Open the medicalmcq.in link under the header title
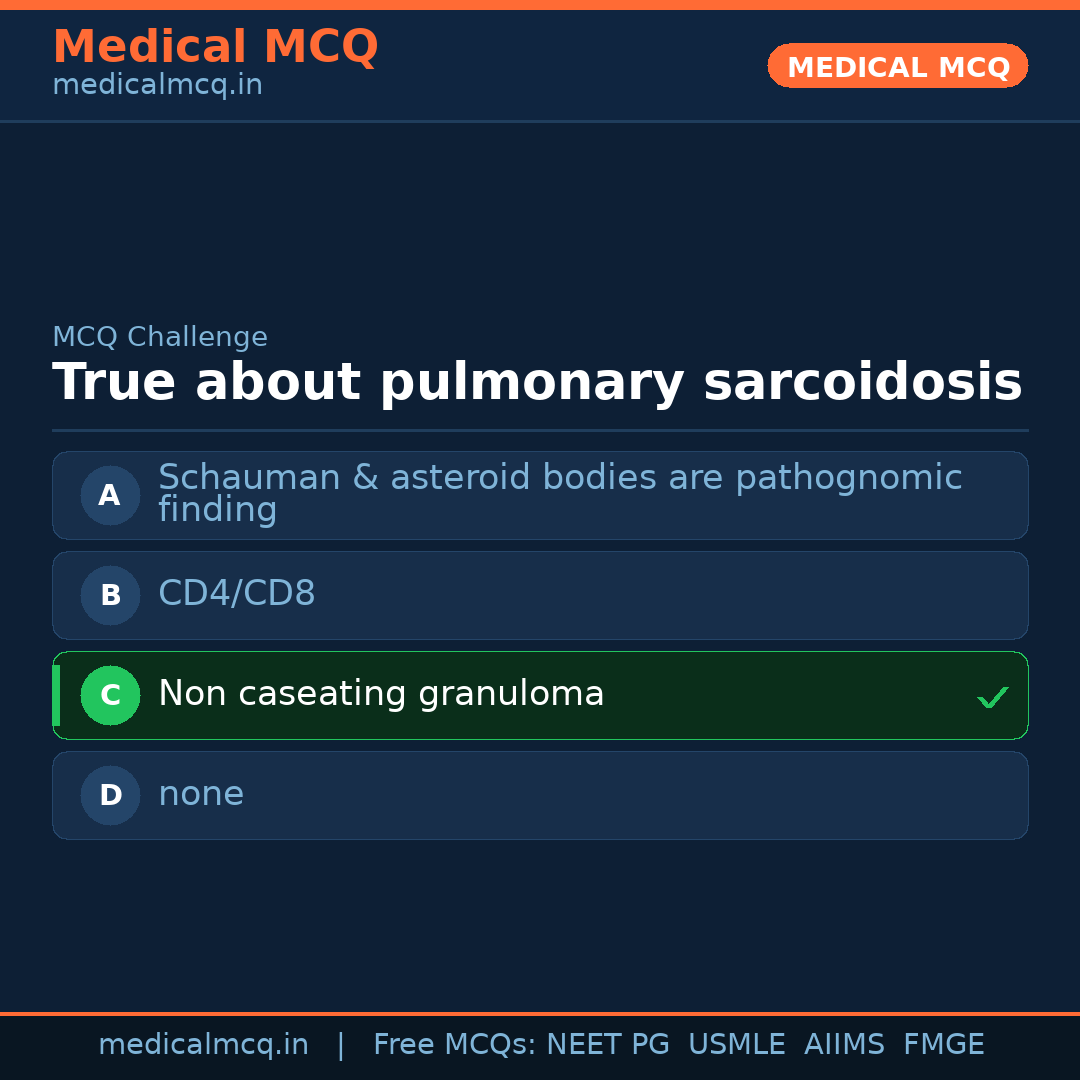 pyautogui.click(x=157, y=85)
